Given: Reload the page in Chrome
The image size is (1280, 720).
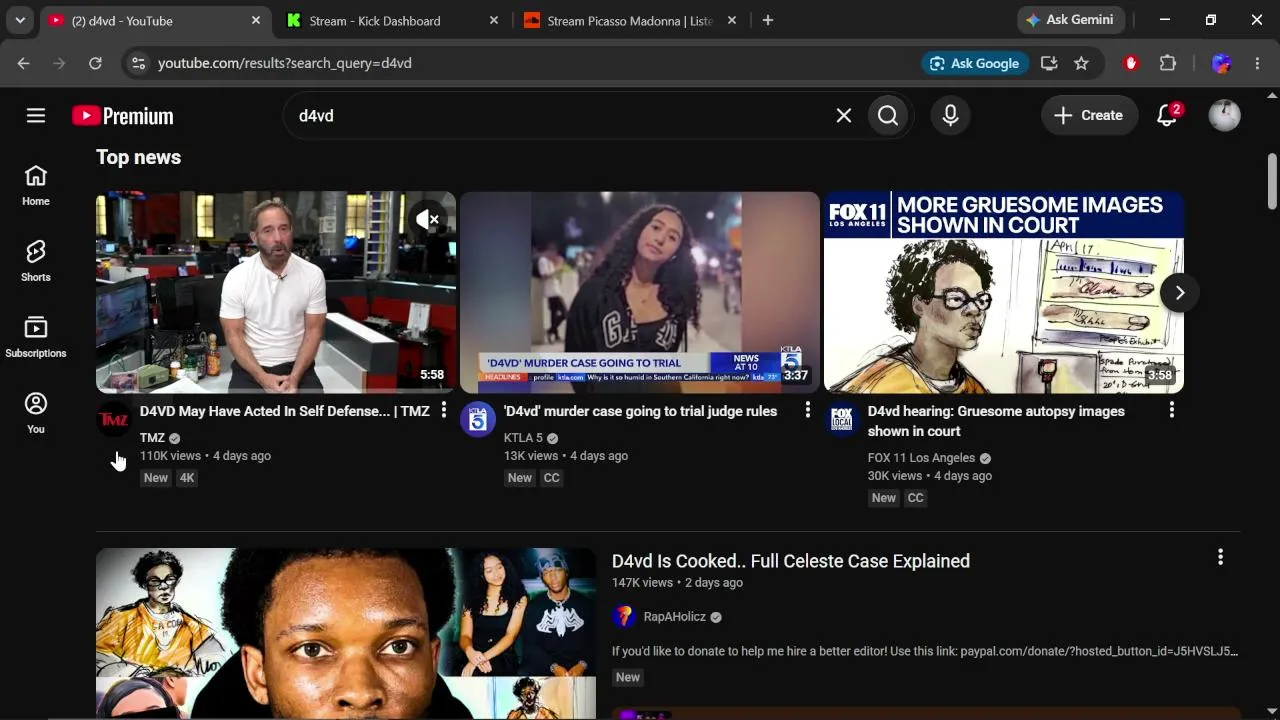Looking at the screenshot, I should (95, 63).
